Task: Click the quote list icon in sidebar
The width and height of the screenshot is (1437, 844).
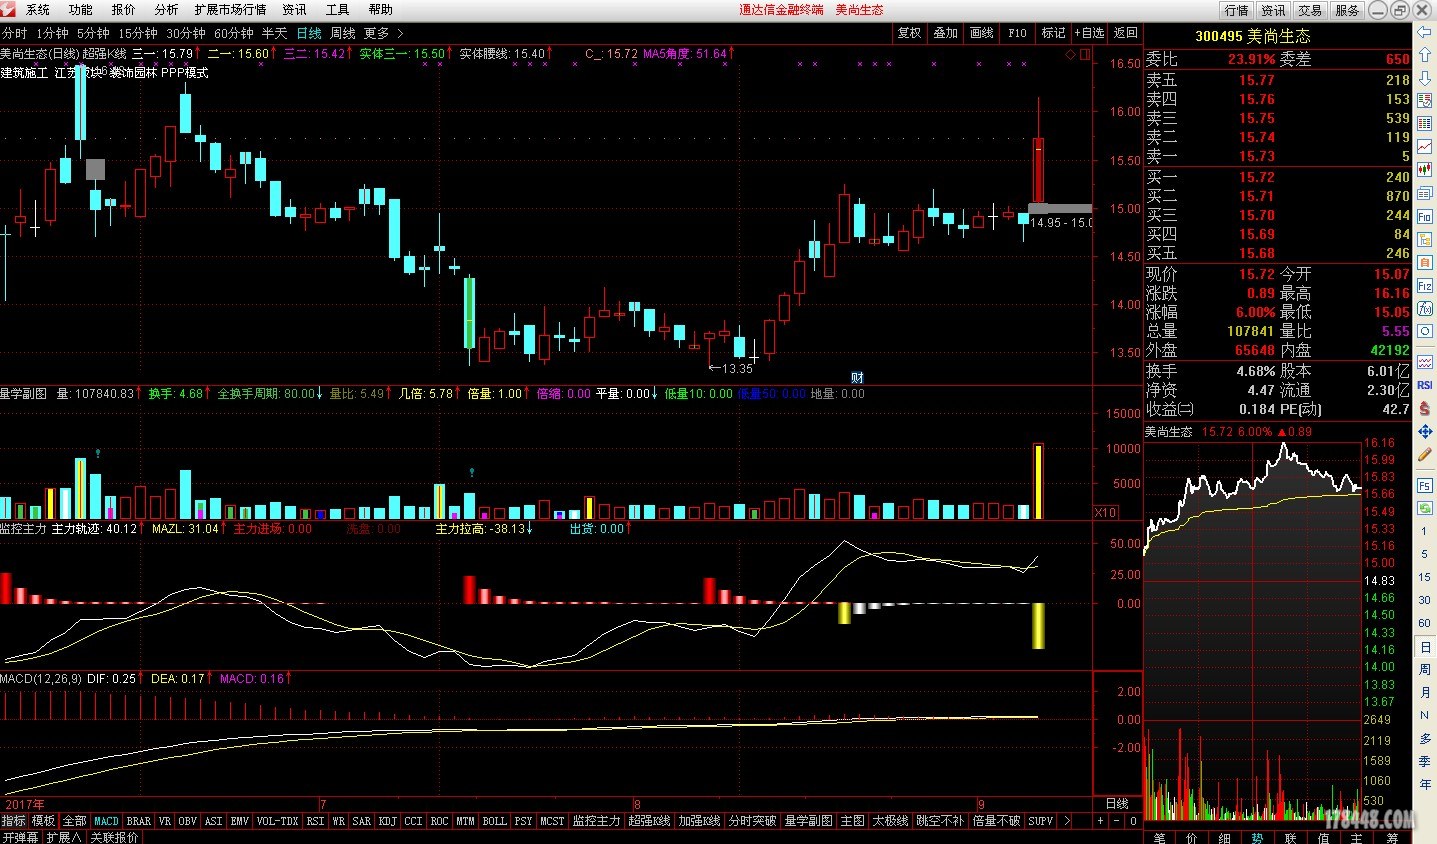Action: (1425, 102)
